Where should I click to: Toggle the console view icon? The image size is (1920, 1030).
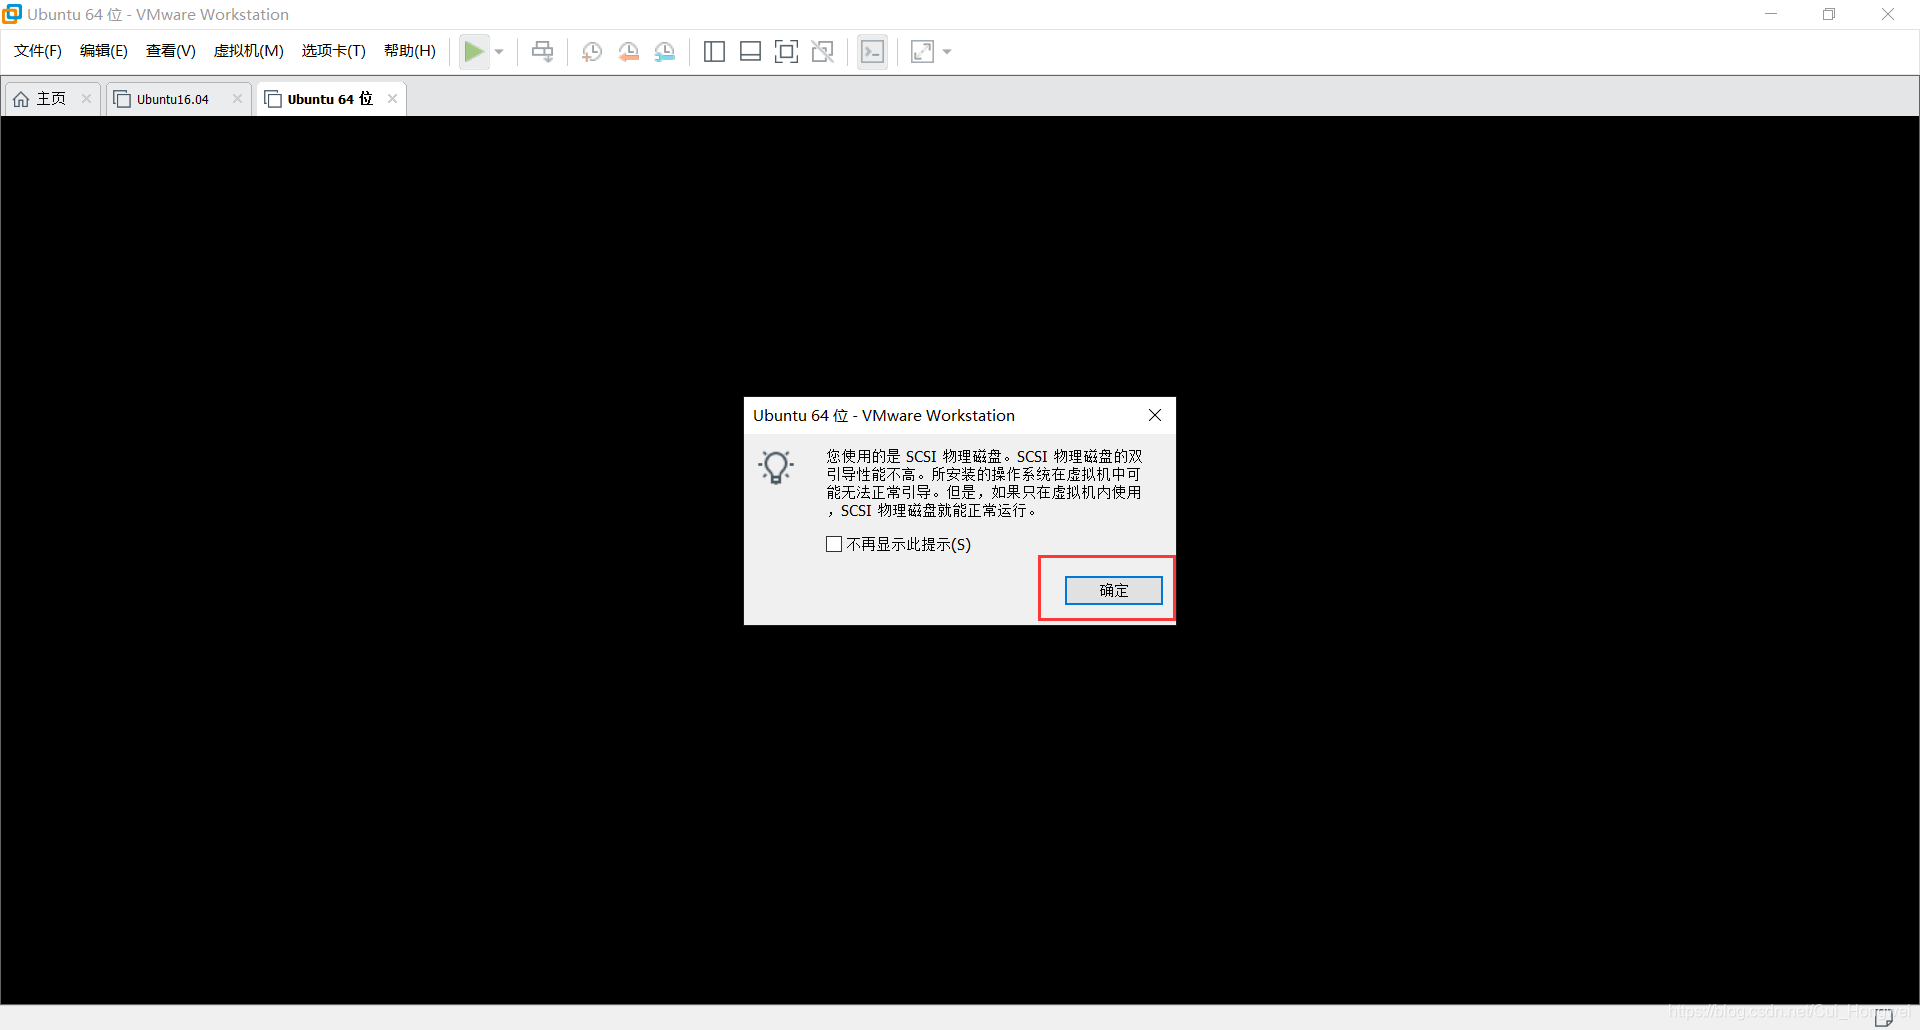[872, 52]
